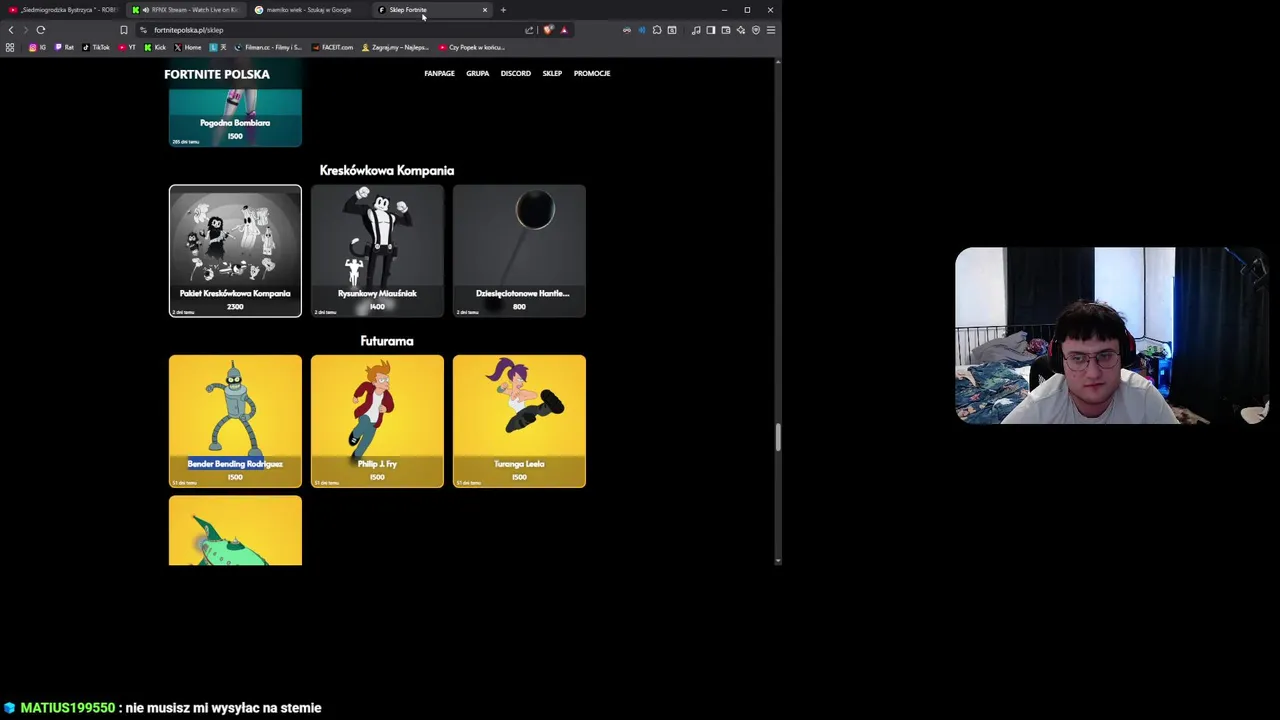Image resolution: width=1280 pixels, height=720 pixels.
Task: Open the Zagrajmy bookmark
Action: [x=395, y=47]
